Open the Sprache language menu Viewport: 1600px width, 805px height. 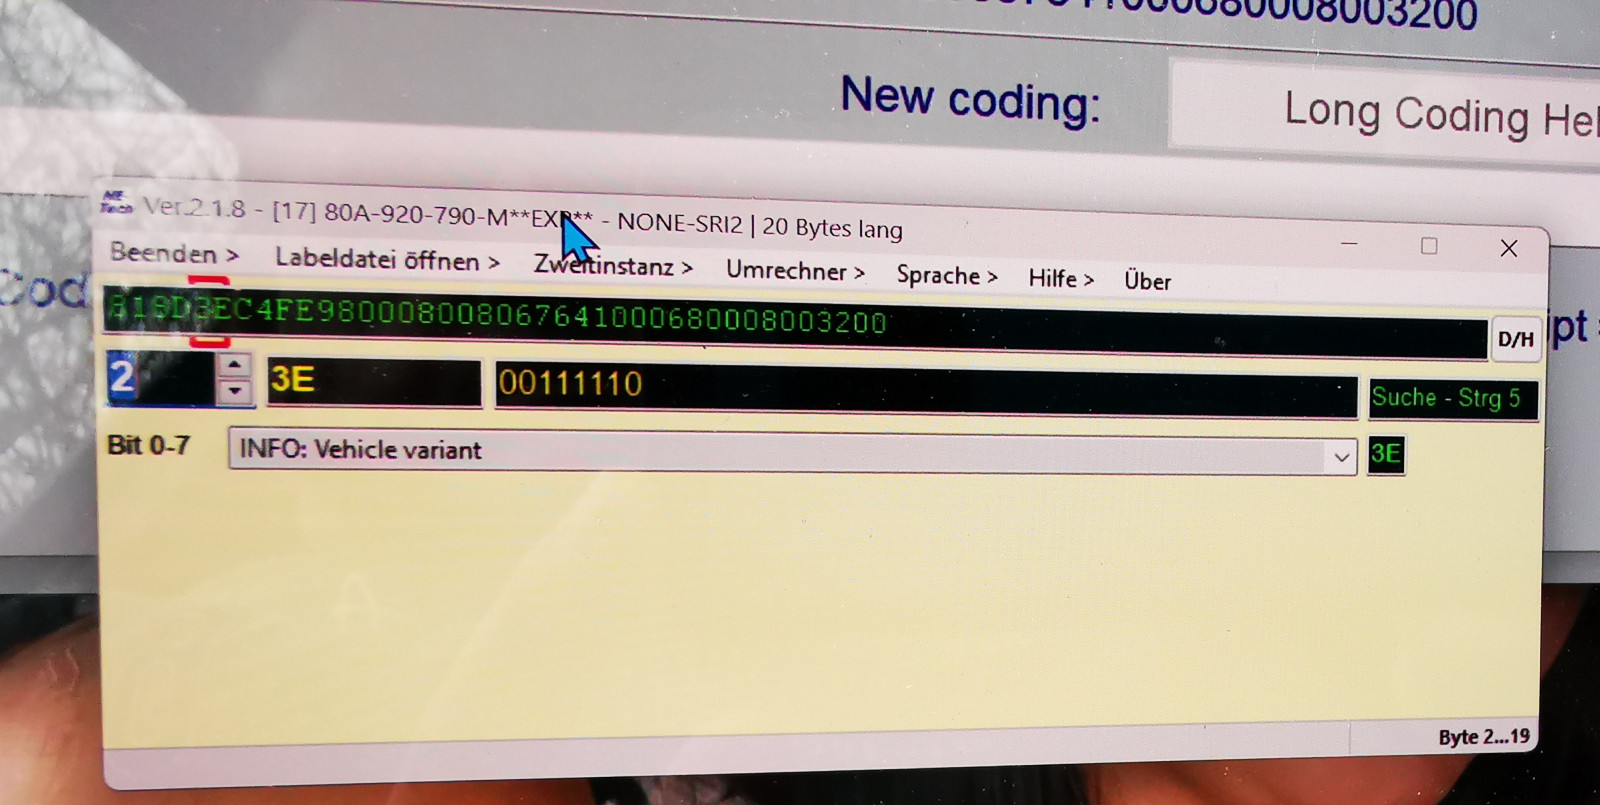point(946,276)
